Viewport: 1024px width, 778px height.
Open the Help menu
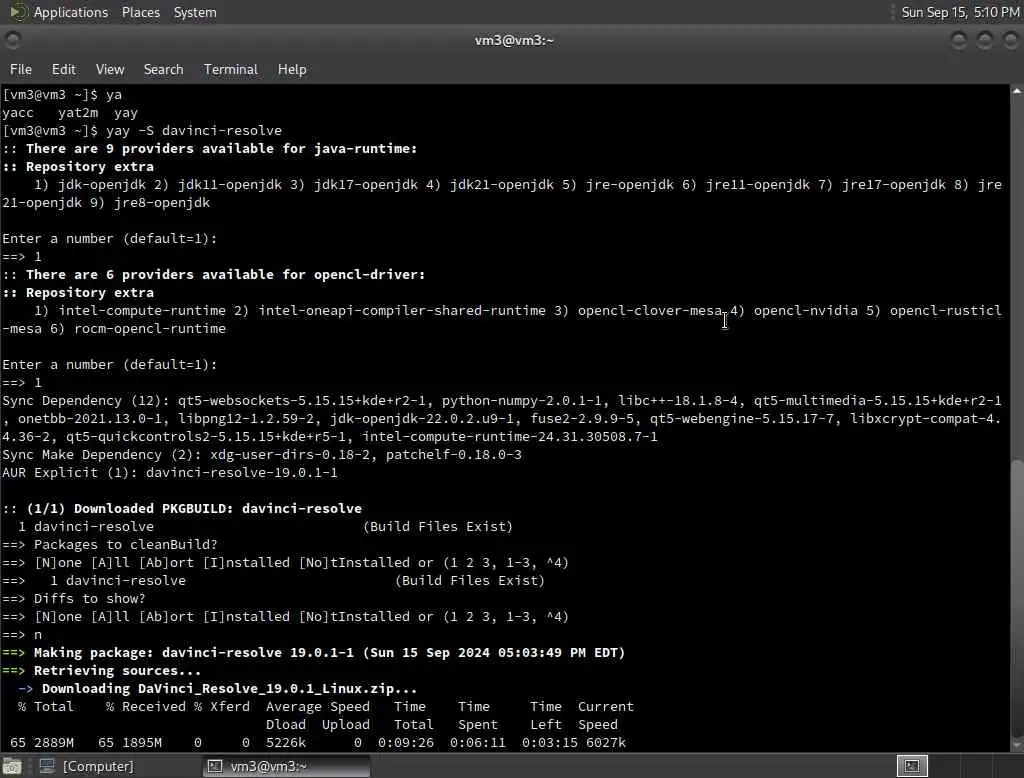(292, 69)
